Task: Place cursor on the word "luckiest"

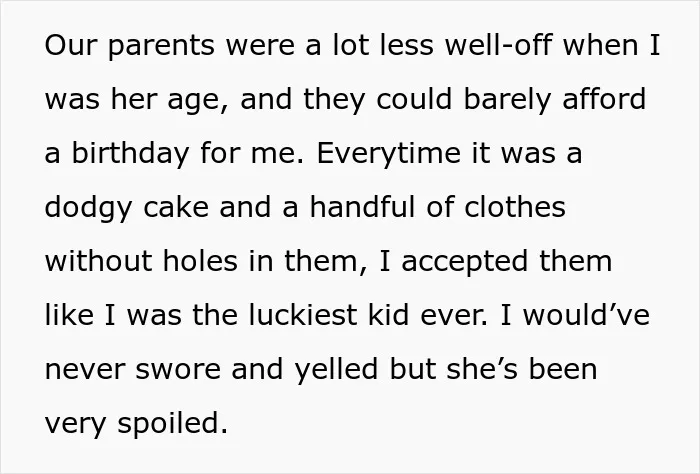Action: pyautogui.click(x=303, y=315)
